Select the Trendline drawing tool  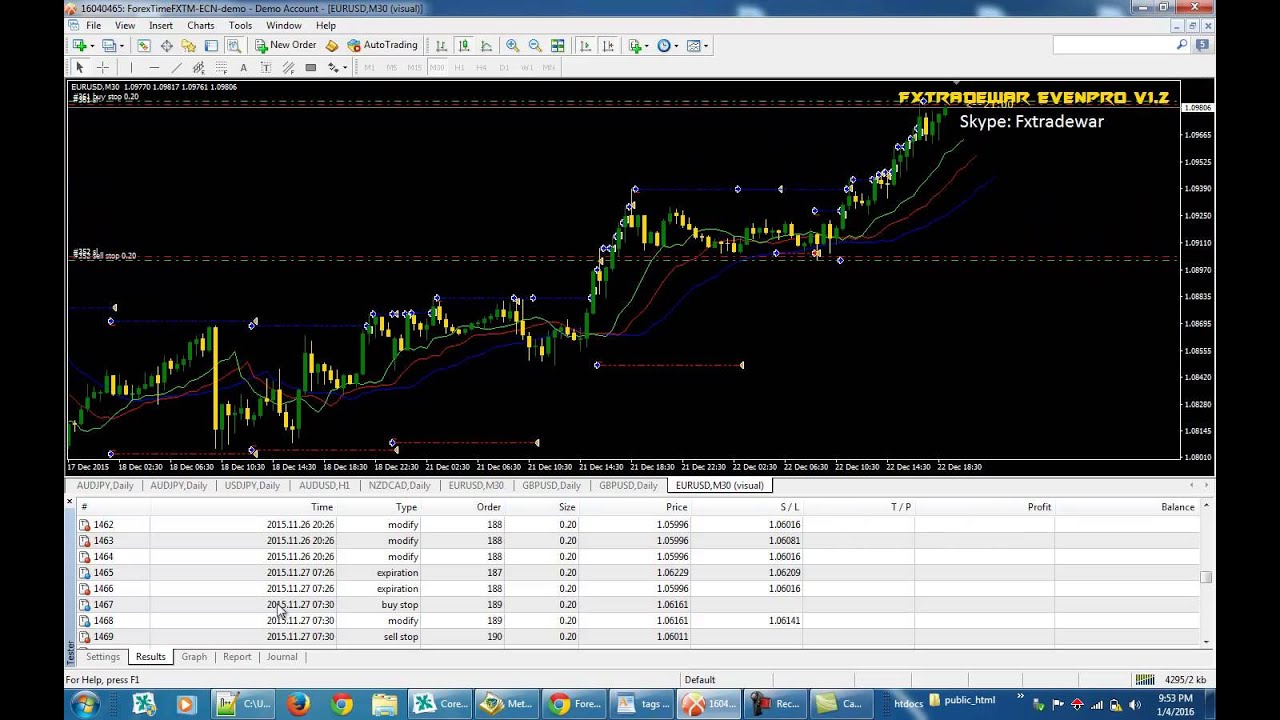click(176, 68)
